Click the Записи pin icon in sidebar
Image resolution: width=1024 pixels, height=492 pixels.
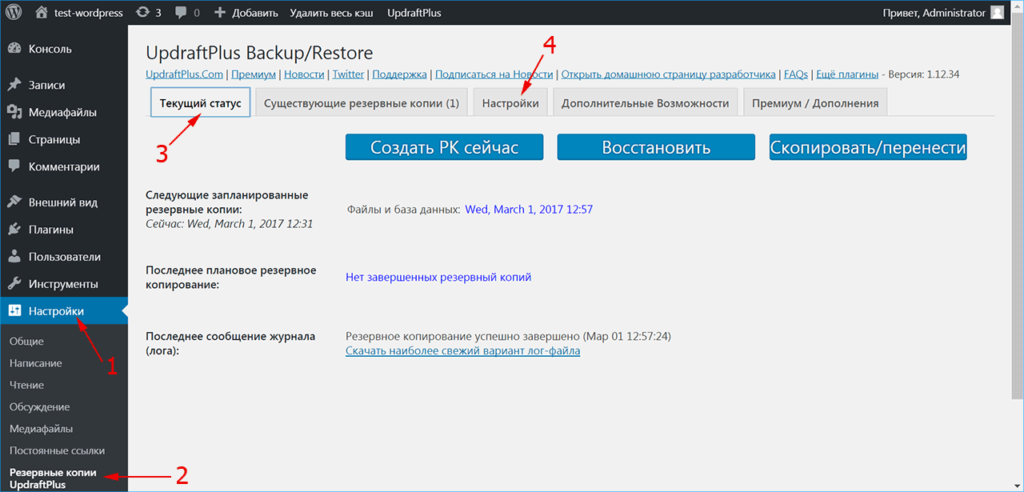coord(14,85)
